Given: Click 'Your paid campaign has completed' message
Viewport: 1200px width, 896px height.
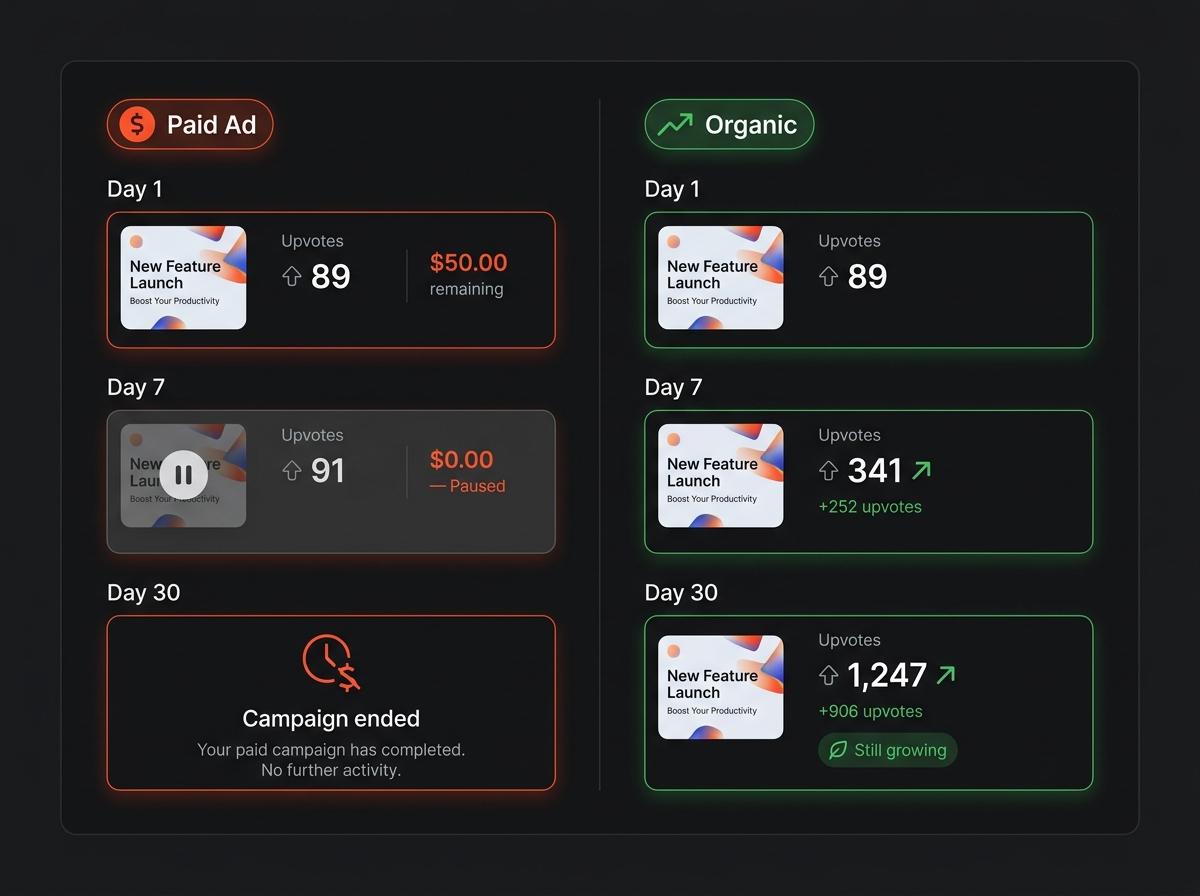Looking at the screenshot, I should pos(331,750).
